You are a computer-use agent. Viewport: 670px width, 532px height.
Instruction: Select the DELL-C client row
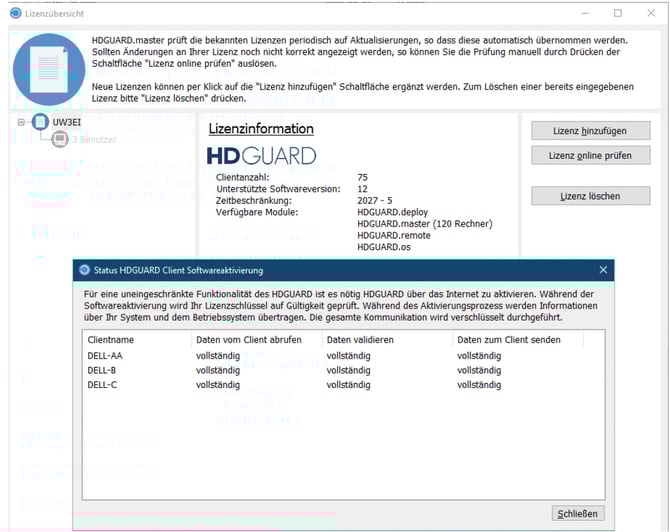click(344, 385)
